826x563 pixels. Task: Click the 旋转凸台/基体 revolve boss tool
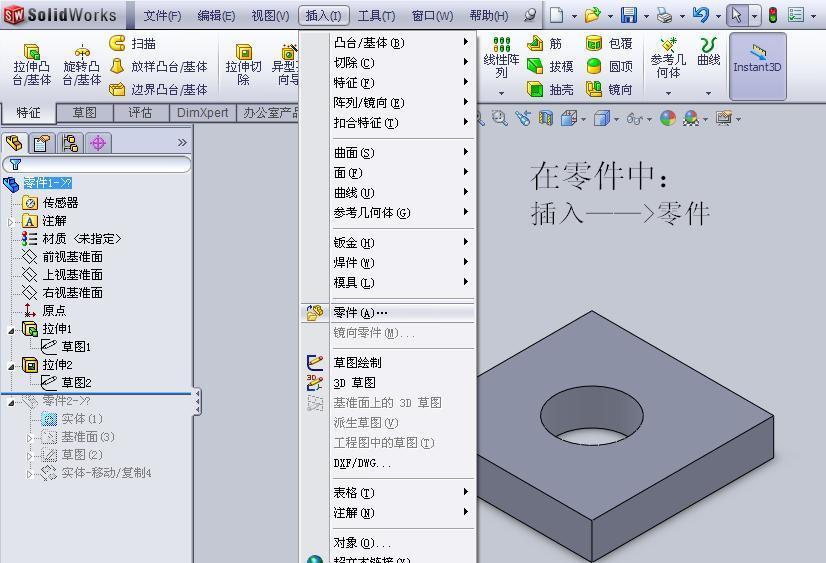point(82,65)
